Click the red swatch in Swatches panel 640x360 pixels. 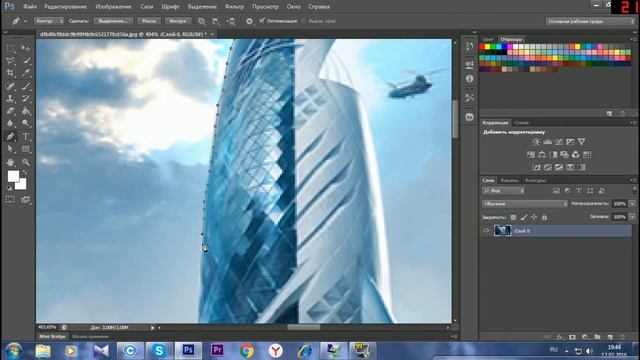(482, 47)
